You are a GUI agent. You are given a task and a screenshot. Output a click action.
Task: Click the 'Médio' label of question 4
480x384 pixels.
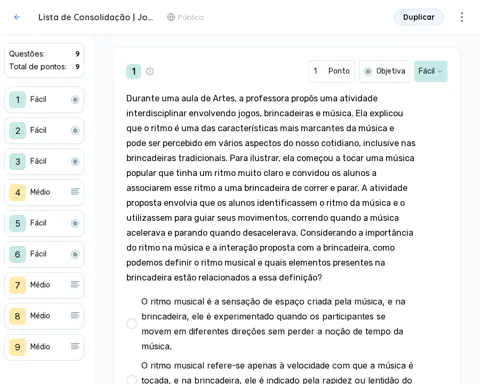click(40, 192)
